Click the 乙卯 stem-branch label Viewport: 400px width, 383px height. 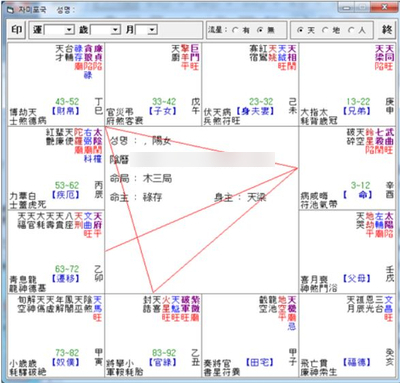pos(99,273)
